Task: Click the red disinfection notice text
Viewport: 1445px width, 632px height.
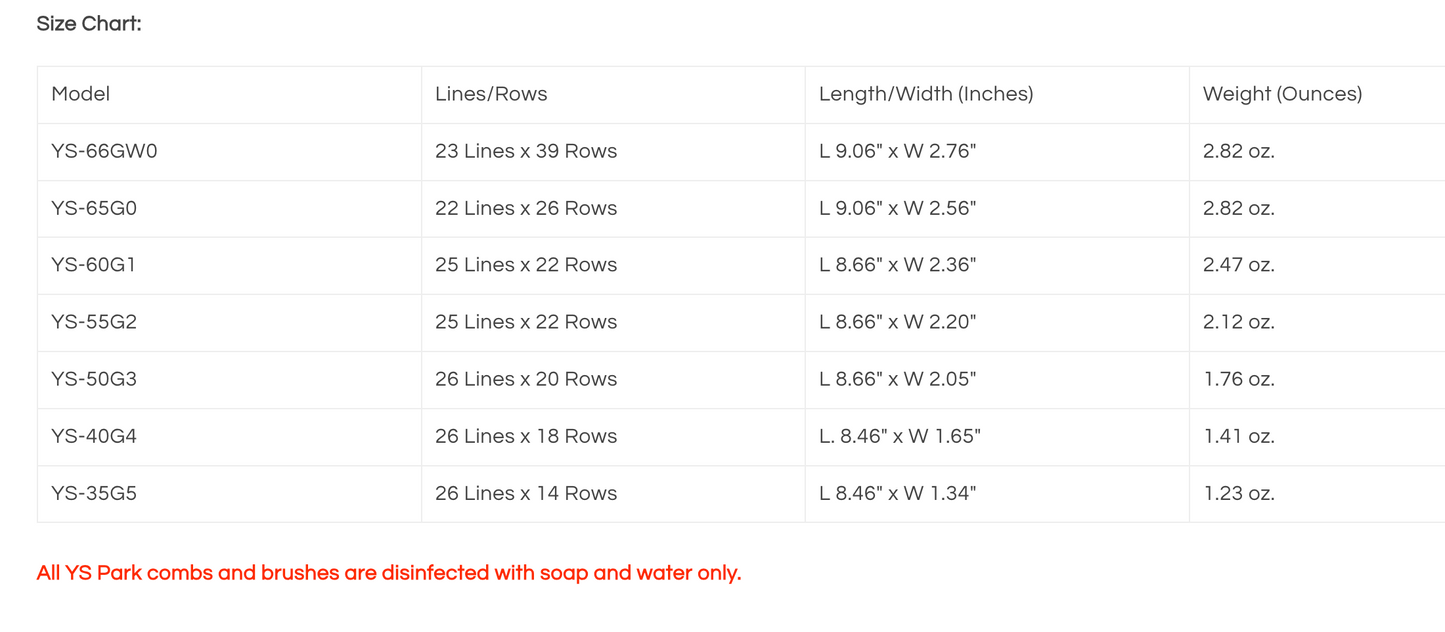Action: click(x=389, y=573)
